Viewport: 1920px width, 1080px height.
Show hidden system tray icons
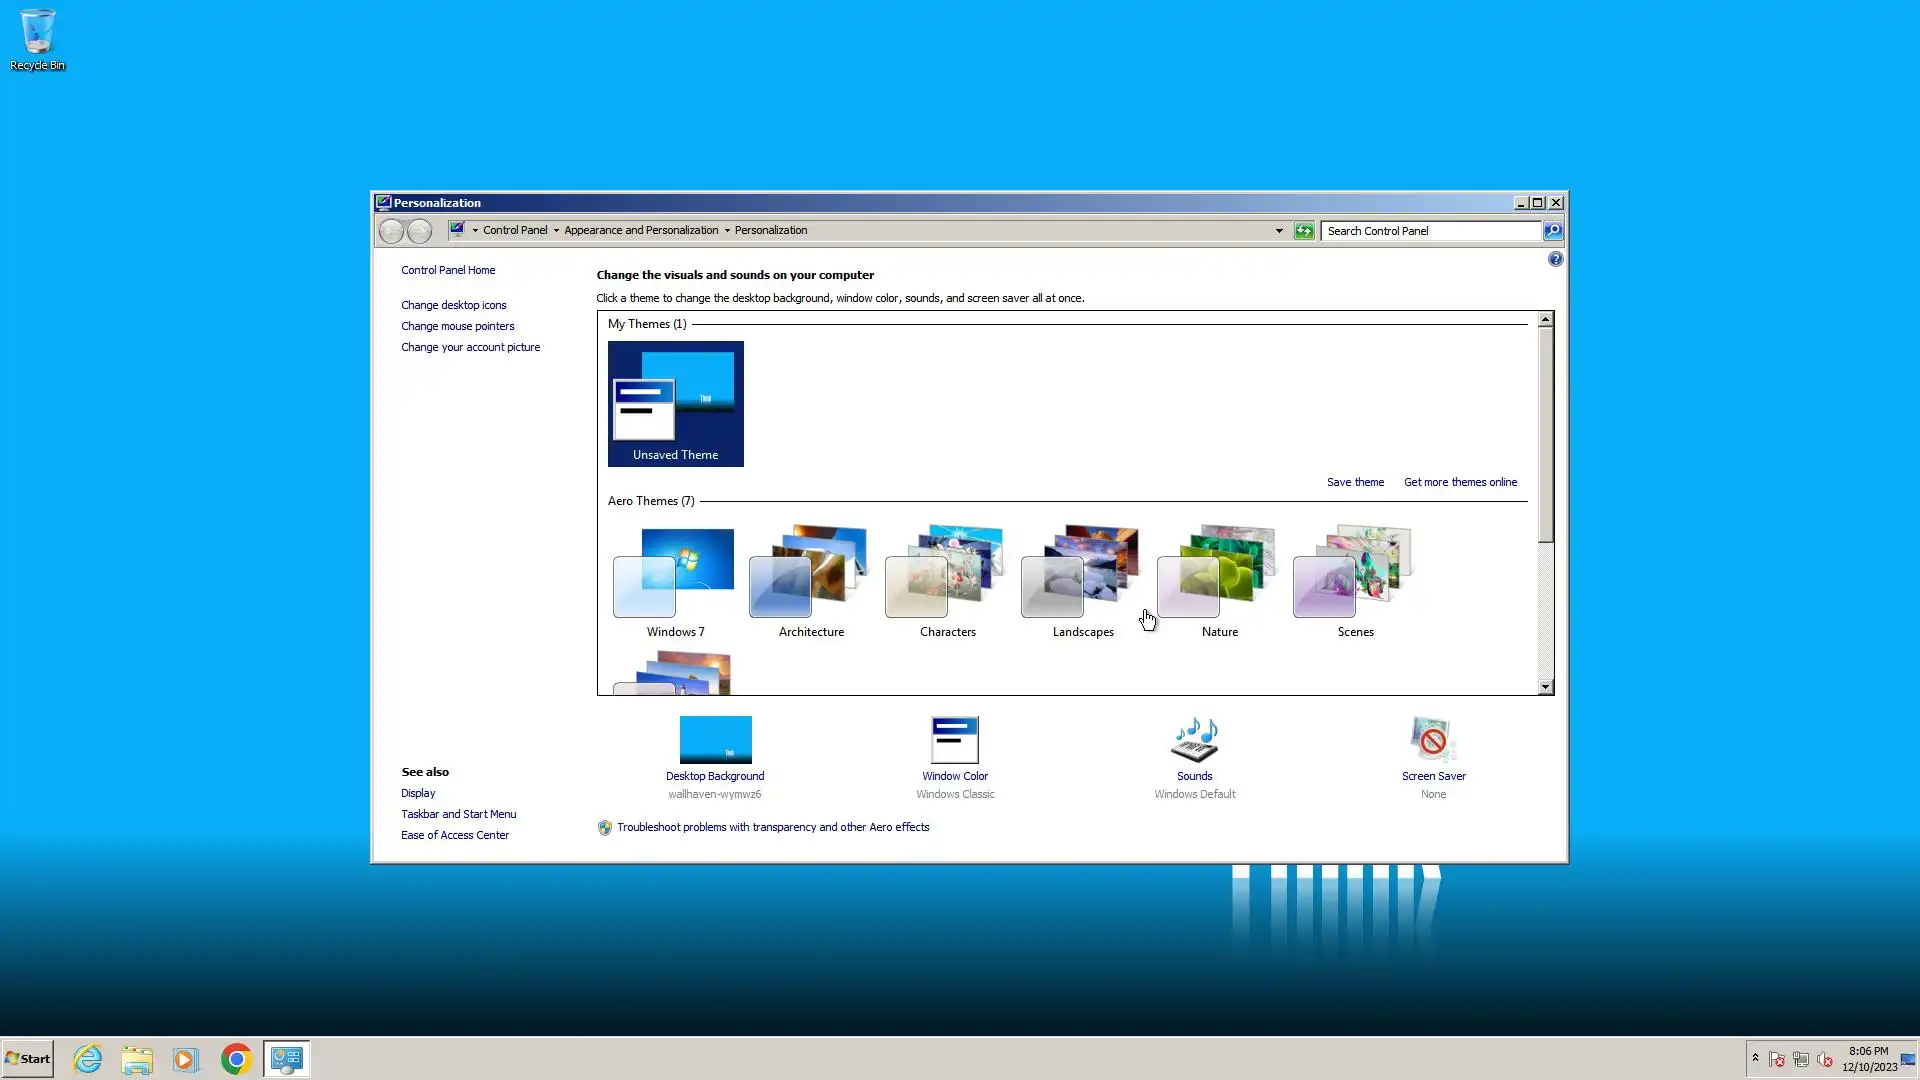coord(1755,1058)
